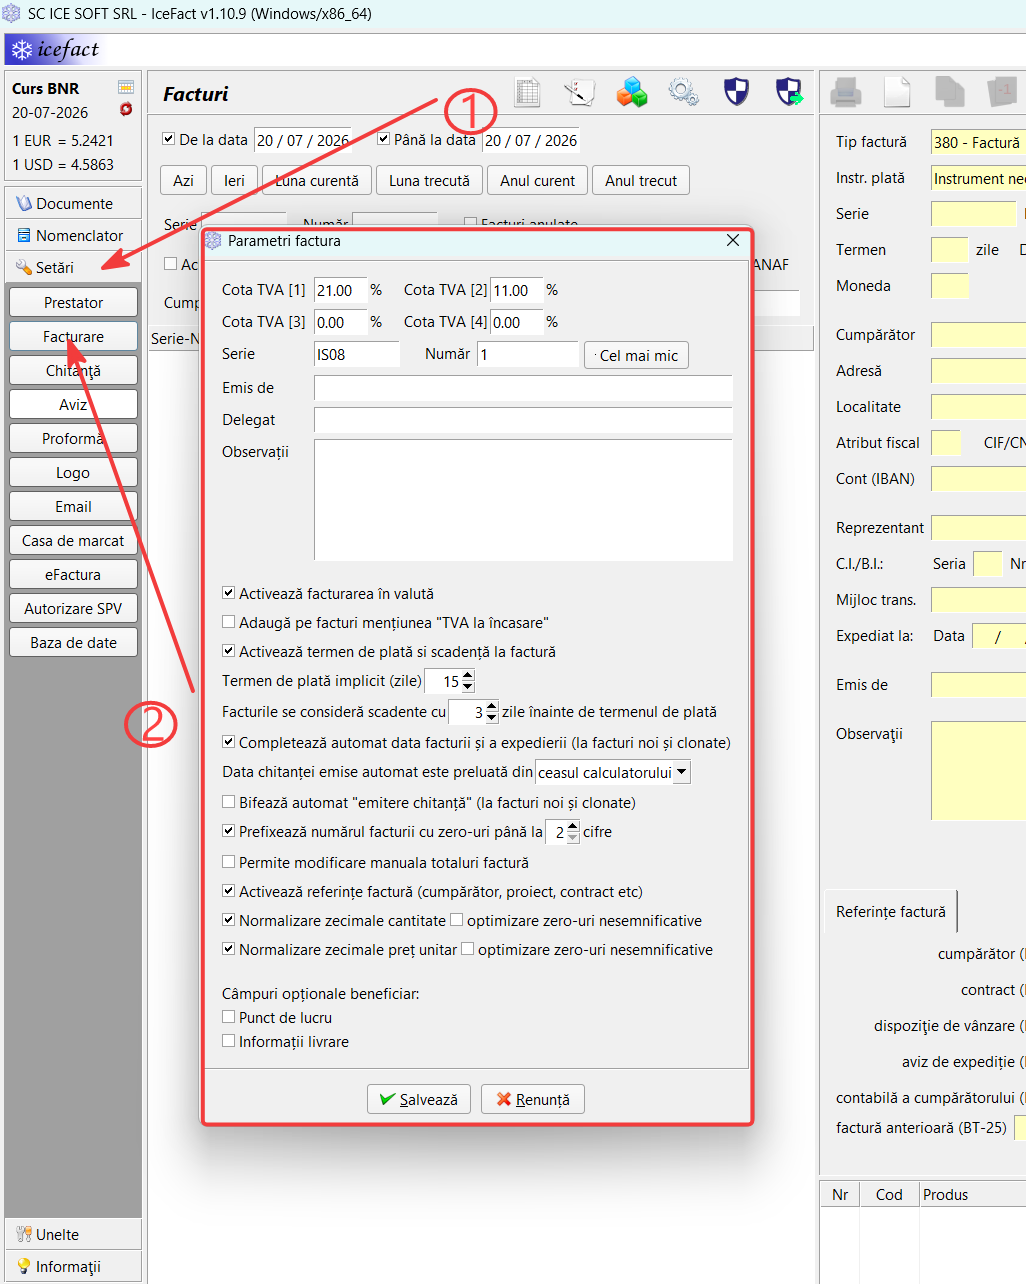Open the Tip factură dropdown
1026x1284 pixels.
[x=978, y=142]
